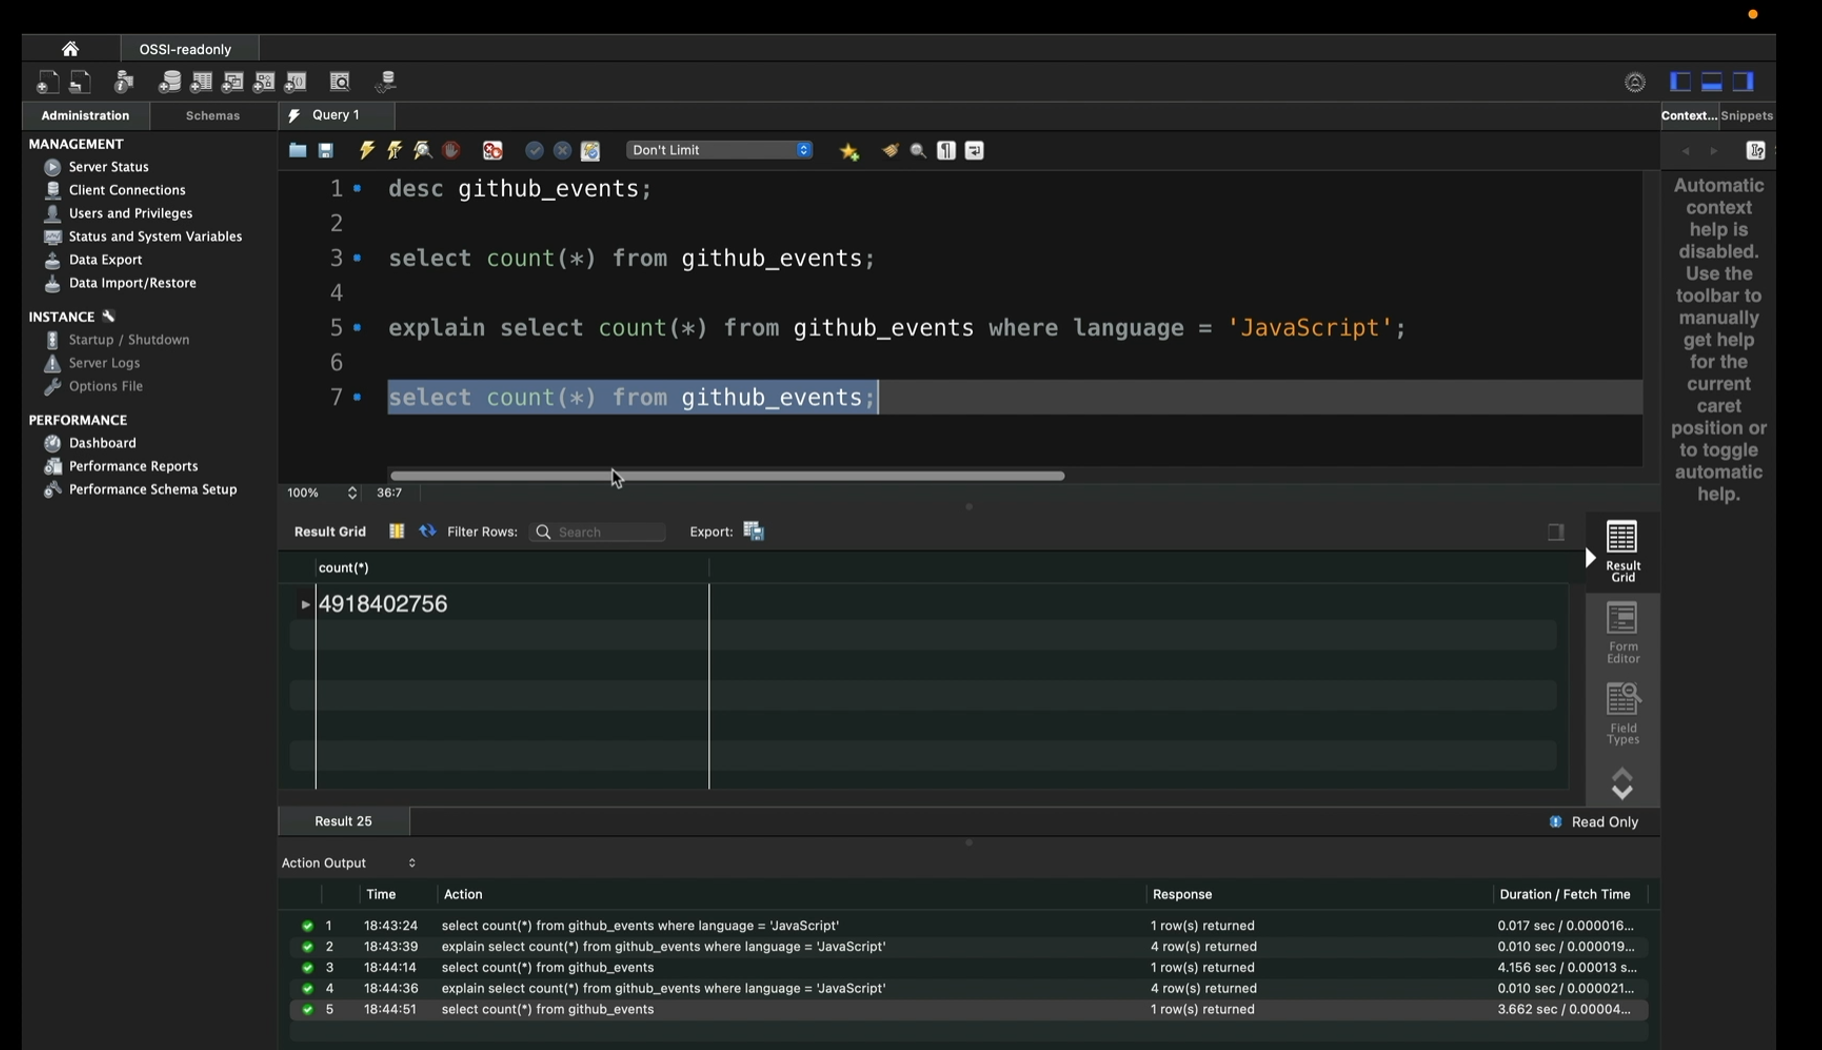Screen dimensions: 1822x1050
Task: Beautify the SQL script with broom icon
Action: pyautogui.click(x=889, y=150)
